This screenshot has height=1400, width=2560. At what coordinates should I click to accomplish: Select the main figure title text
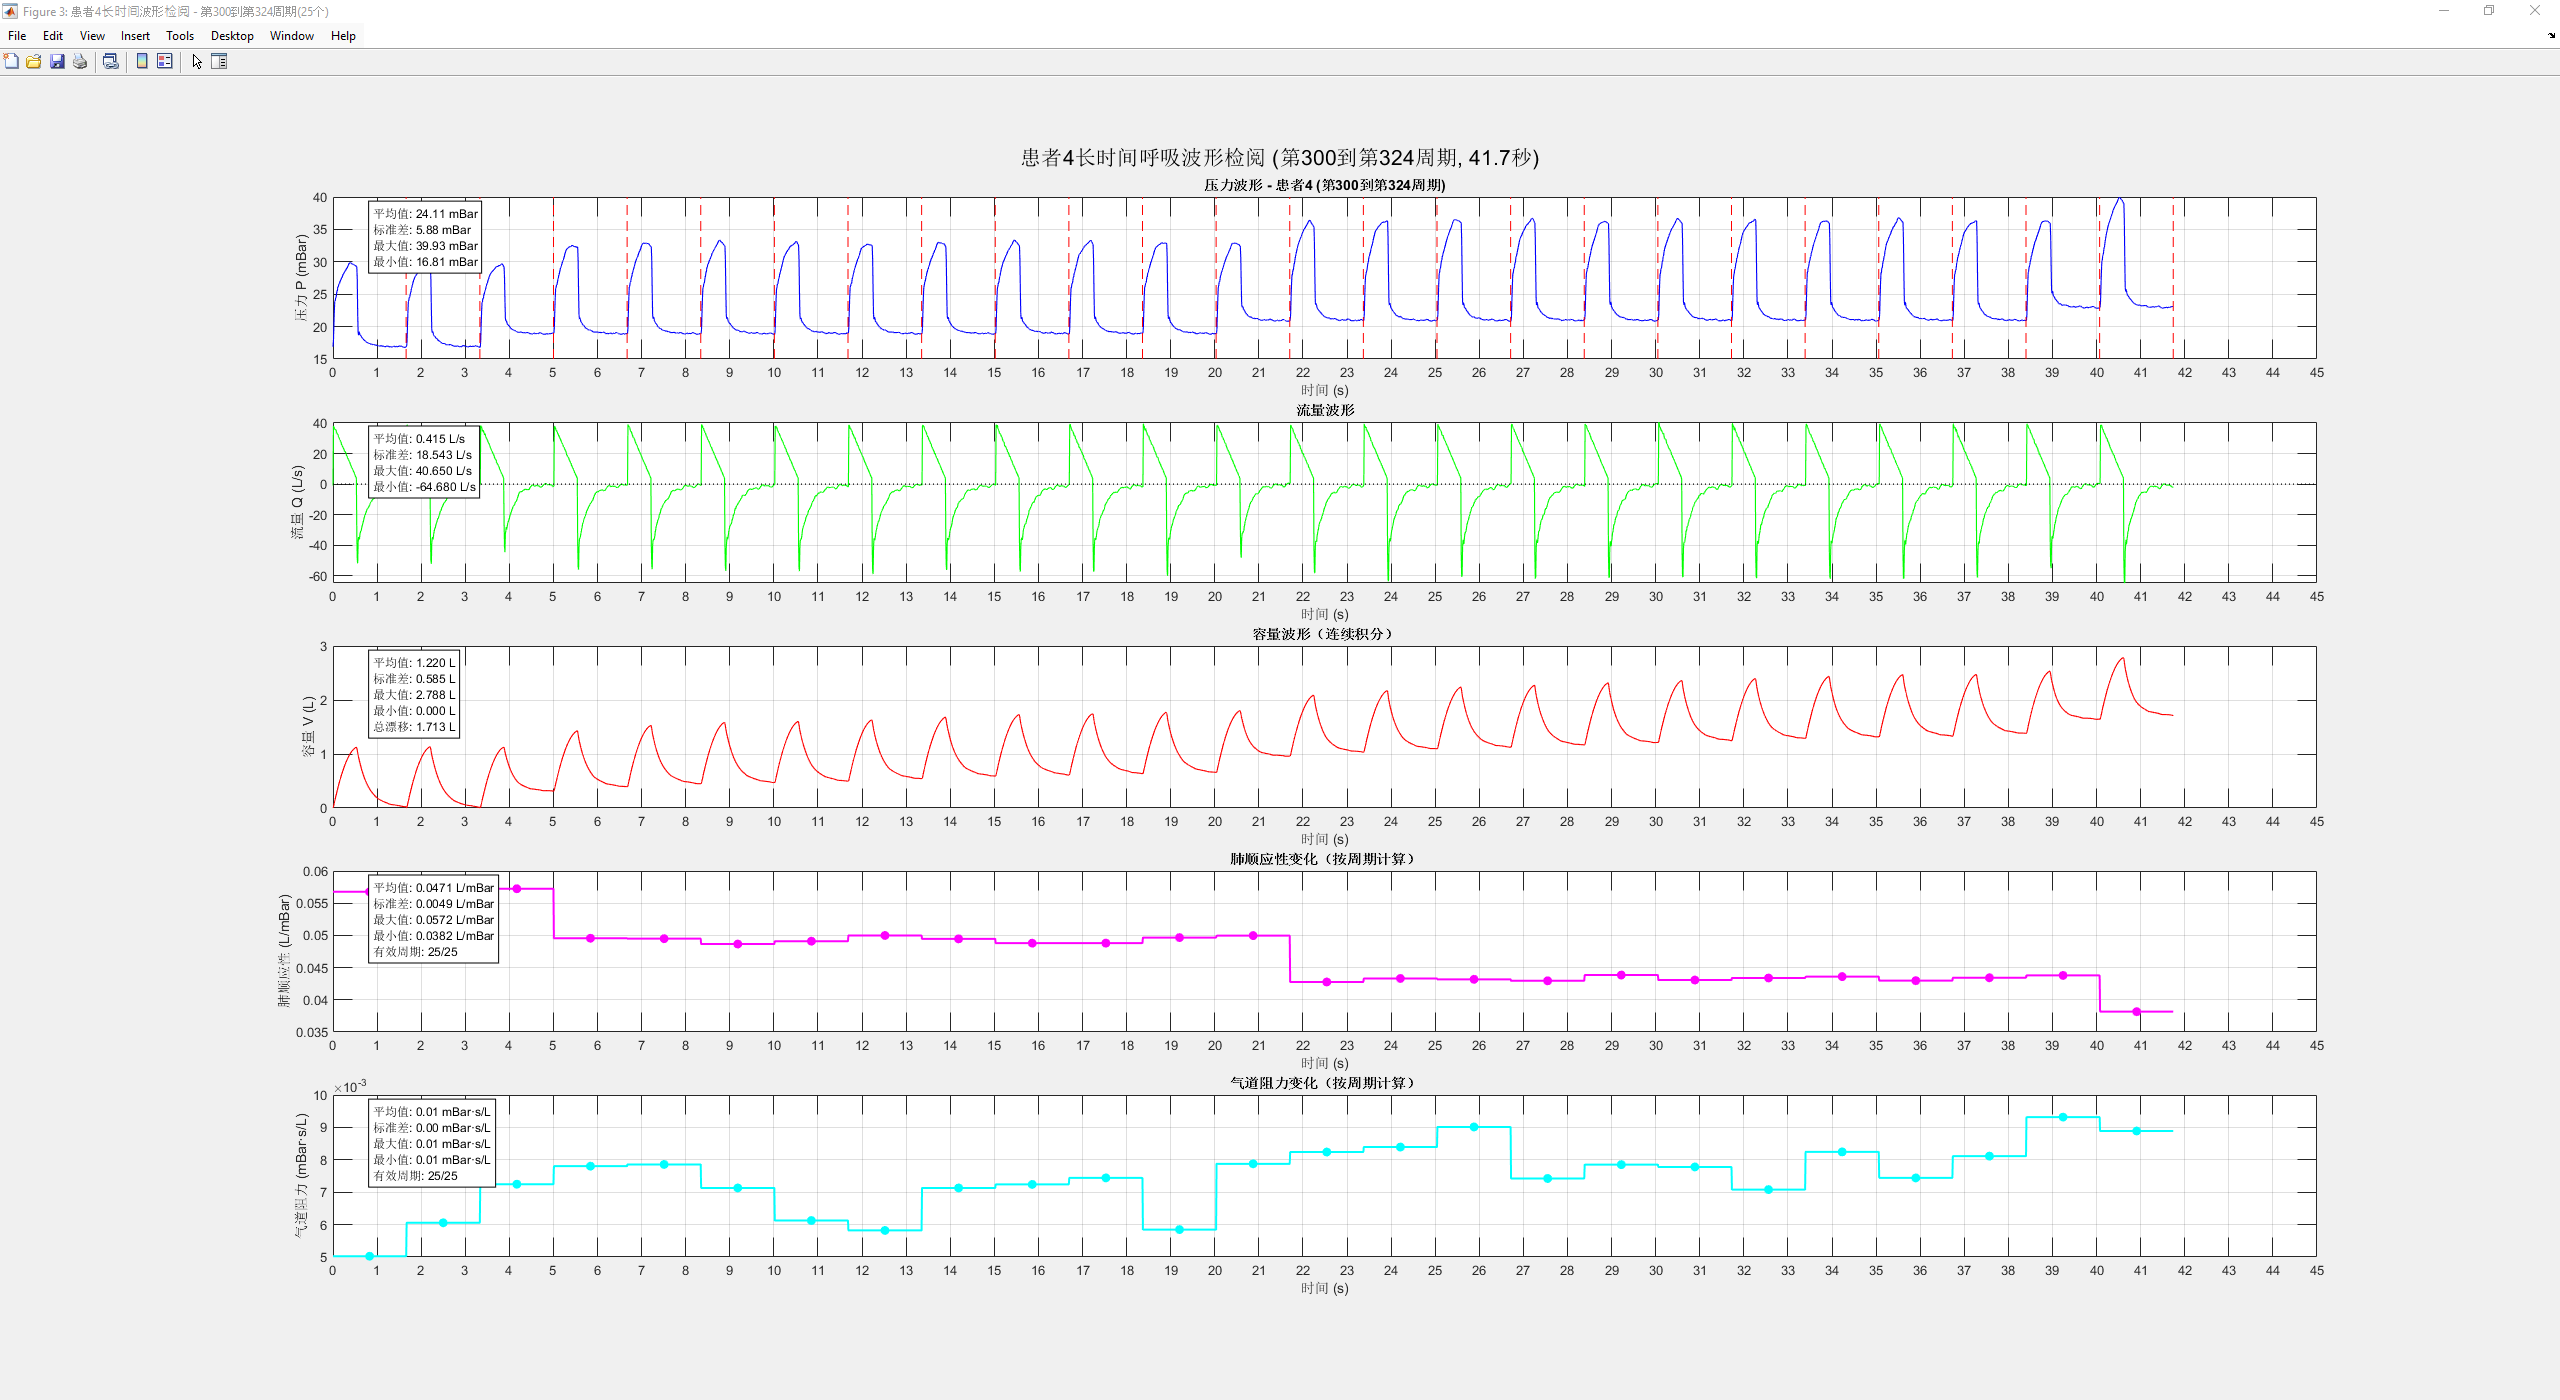click(1280, 158)
